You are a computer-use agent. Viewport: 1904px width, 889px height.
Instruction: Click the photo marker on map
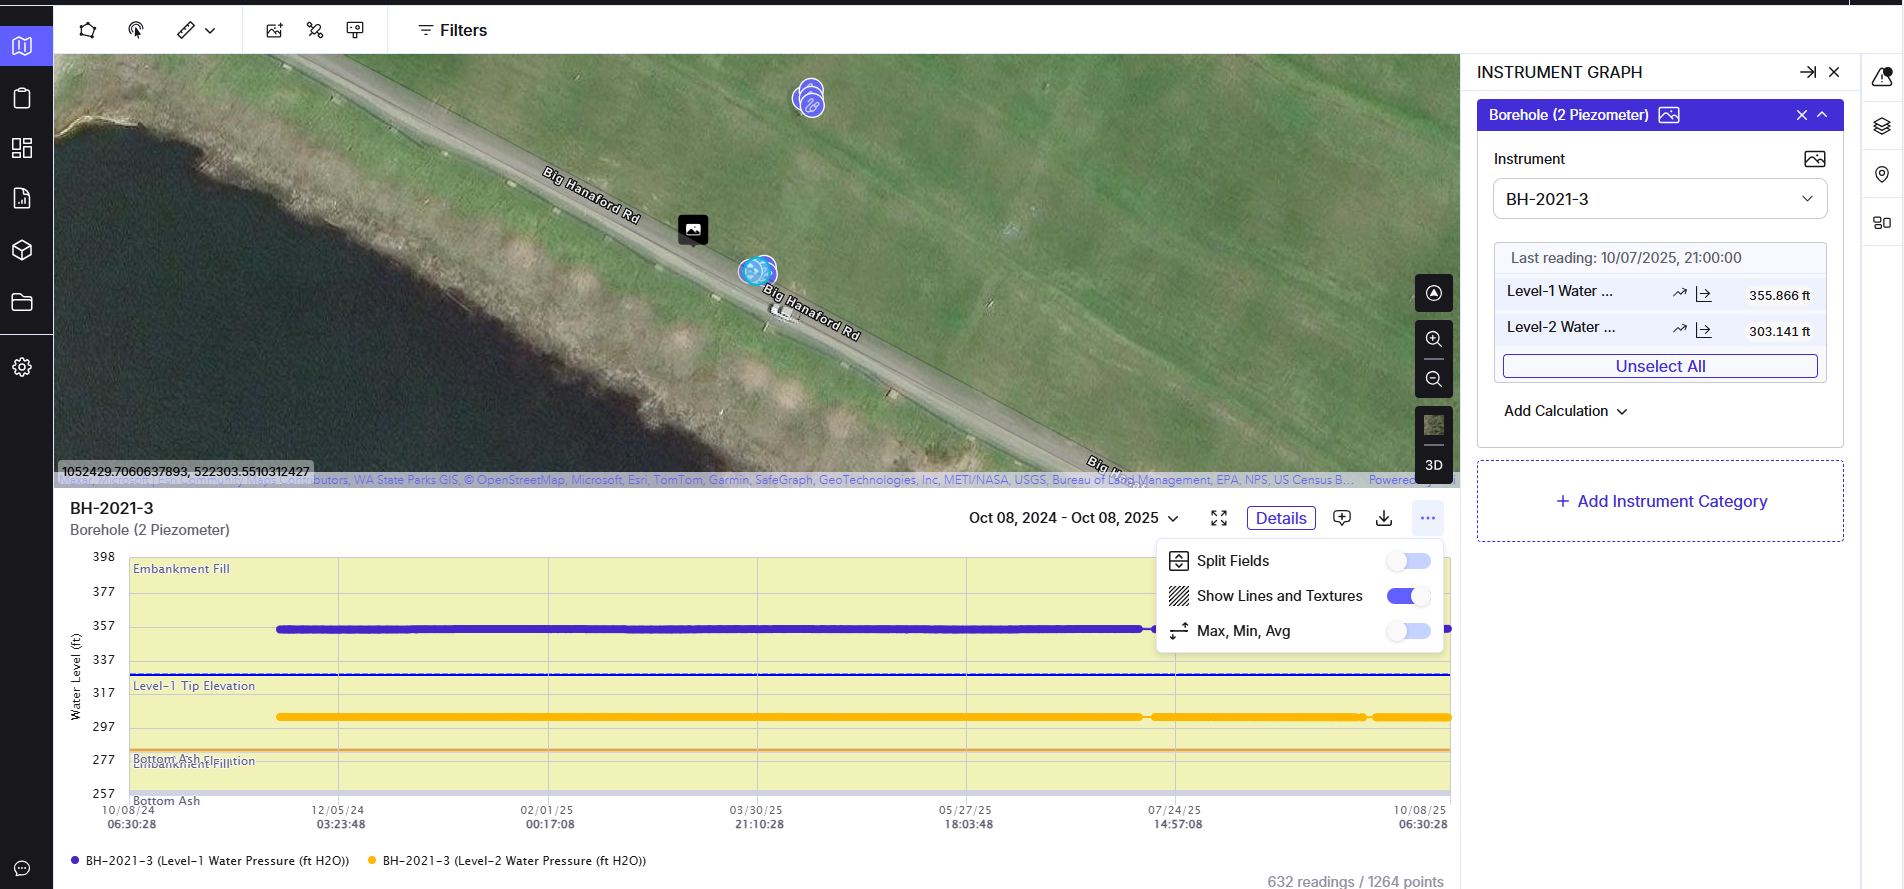(x=693, y=229)
